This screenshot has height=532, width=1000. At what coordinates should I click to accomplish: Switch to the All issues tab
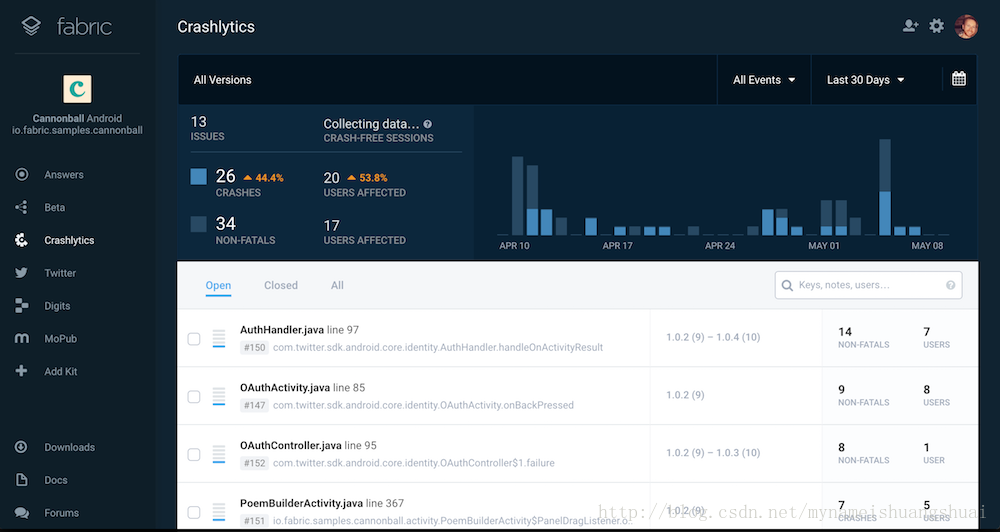pos(337,285)
